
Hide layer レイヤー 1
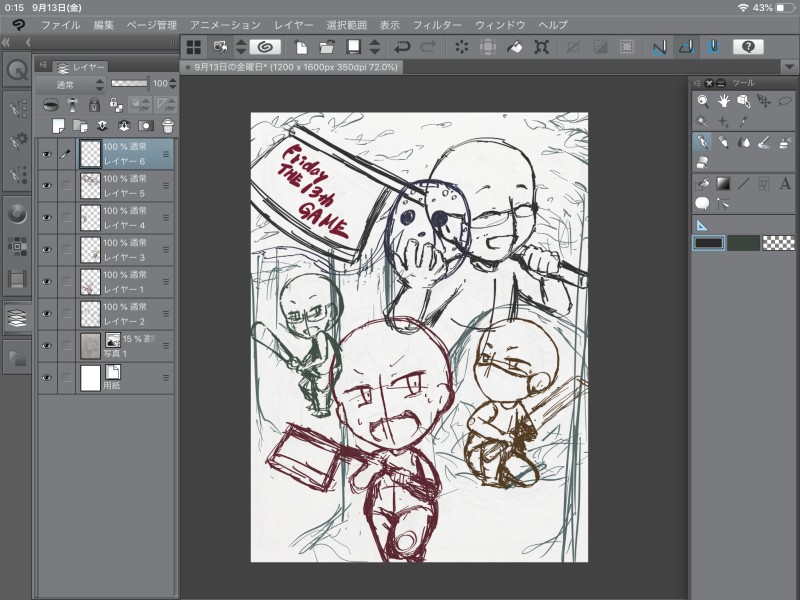tap(47, 282)
